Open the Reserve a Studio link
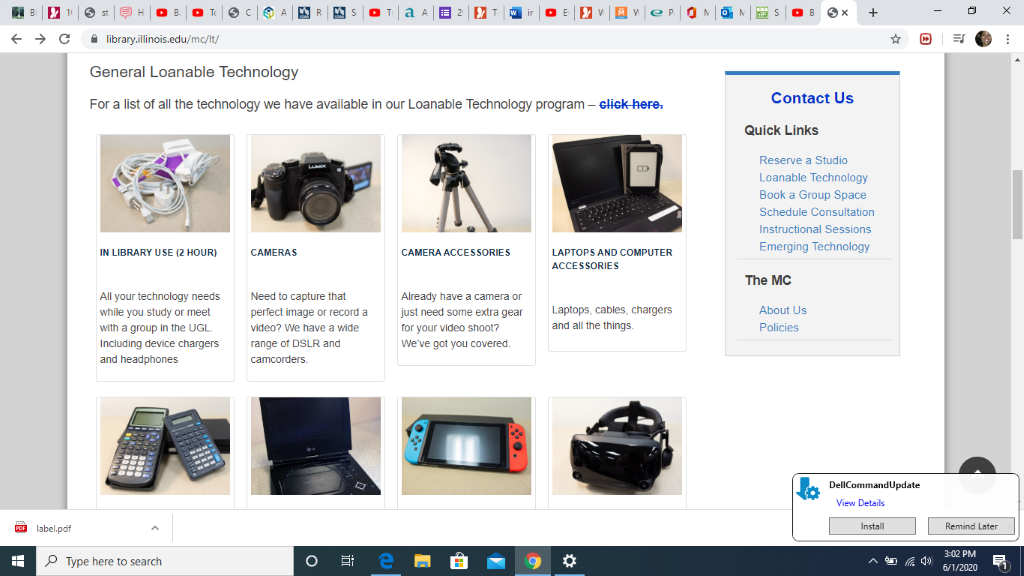 tap(803, 161)
